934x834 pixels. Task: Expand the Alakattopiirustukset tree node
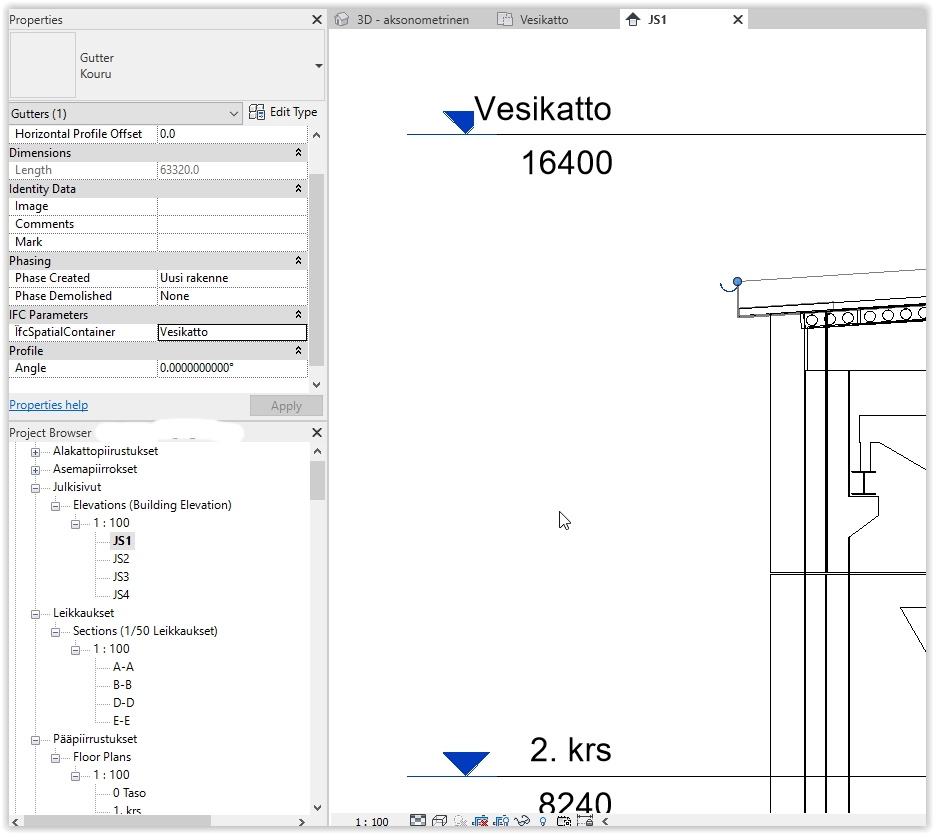click(x=36, y=452)
